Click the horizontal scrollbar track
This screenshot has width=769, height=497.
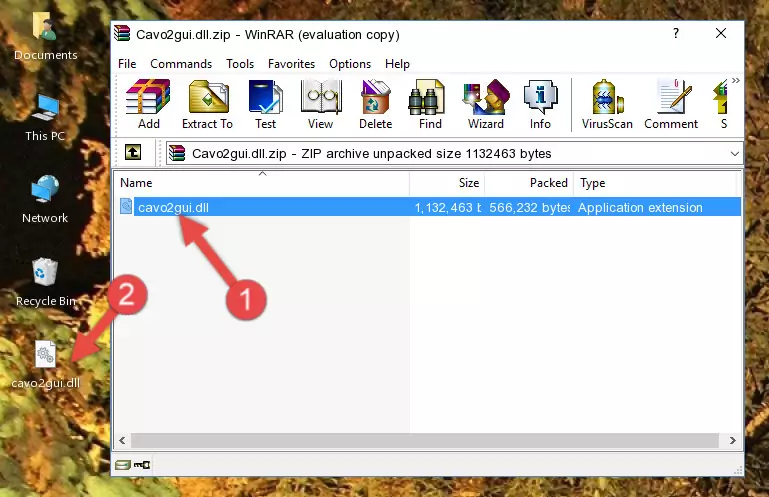(425, 441)
